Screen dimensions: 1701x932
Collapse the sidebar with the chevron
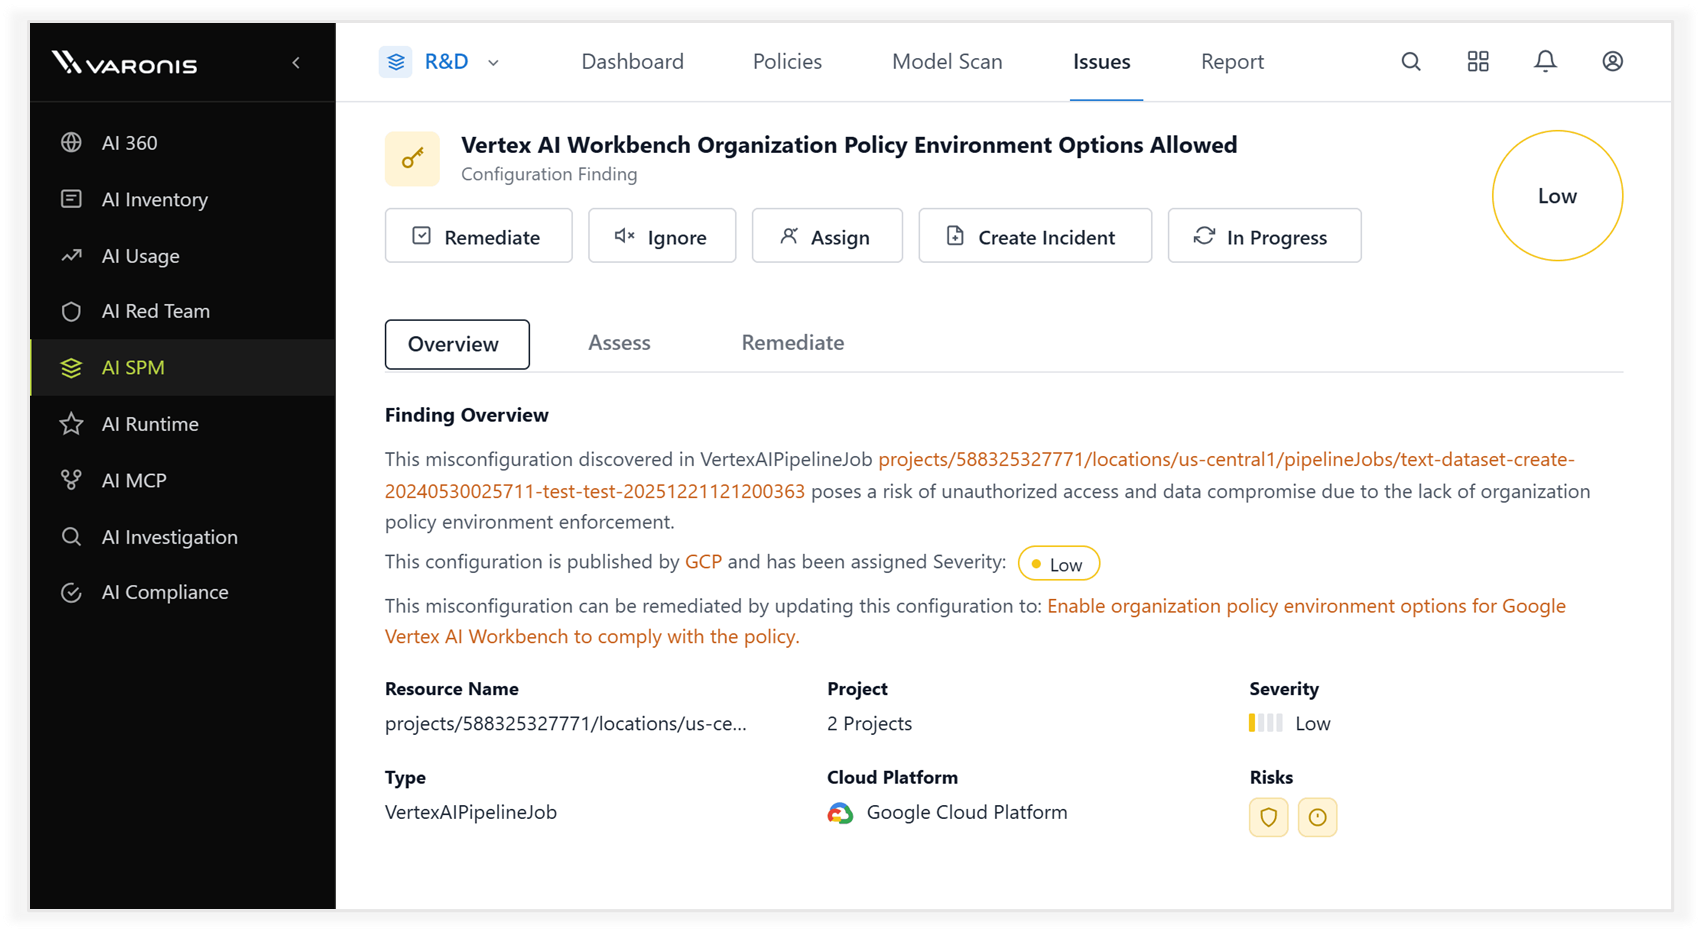click(x=296, y=63)
